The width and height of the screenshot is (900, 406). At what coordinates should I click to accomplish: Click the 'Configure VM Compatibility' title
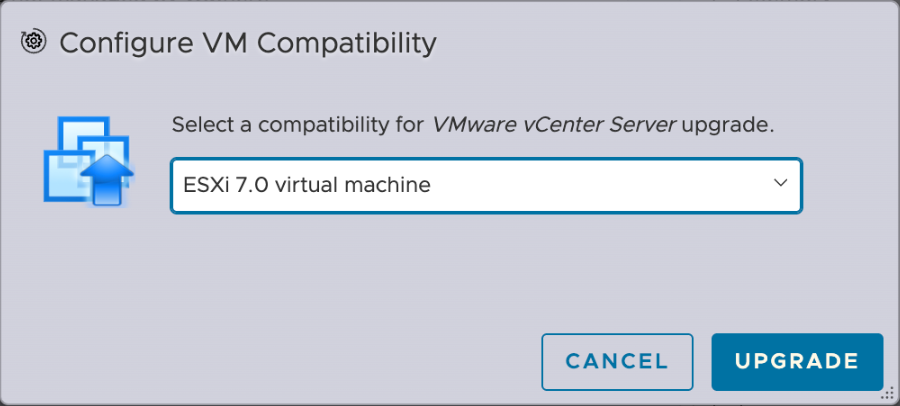tap(248, 44)
